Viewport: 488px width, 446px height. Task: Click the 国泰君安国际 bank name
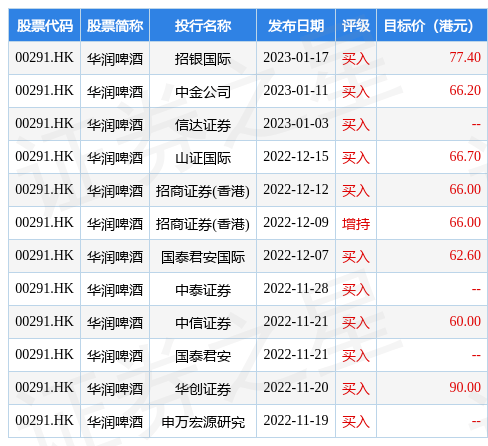(203, 257)
